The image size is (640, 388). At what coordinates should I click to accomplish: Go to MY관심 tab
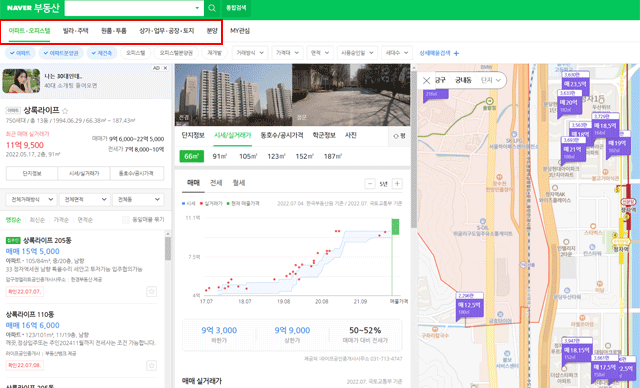click(x=240, y=31)
